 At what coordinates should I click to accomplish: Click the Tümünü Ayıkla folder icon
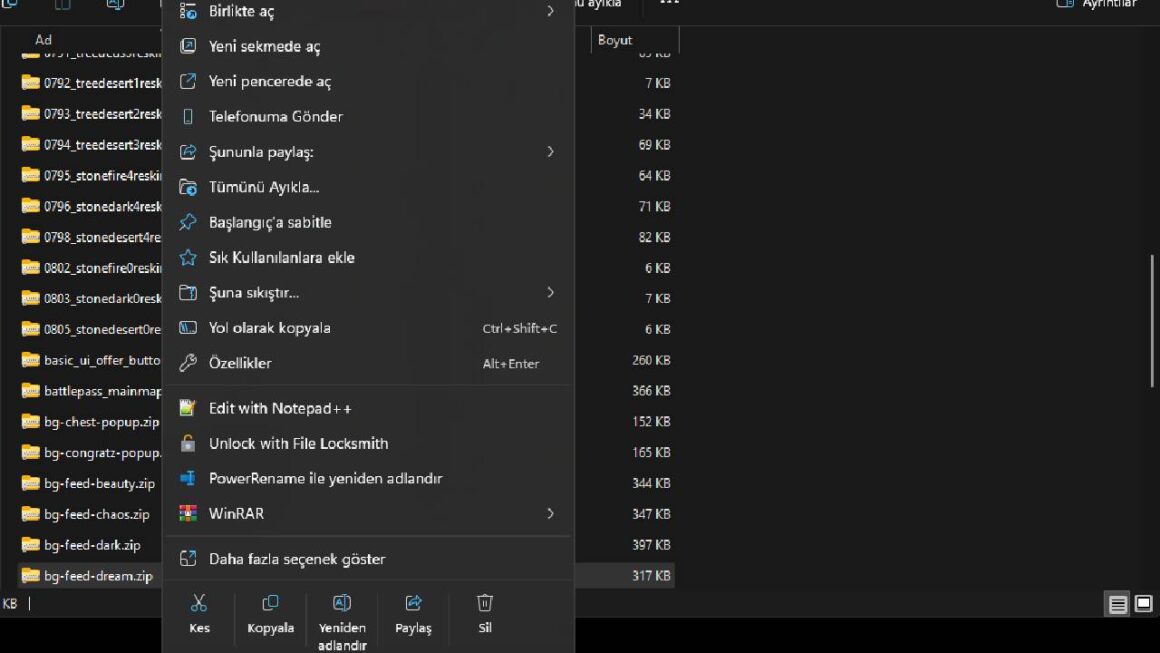188,187
